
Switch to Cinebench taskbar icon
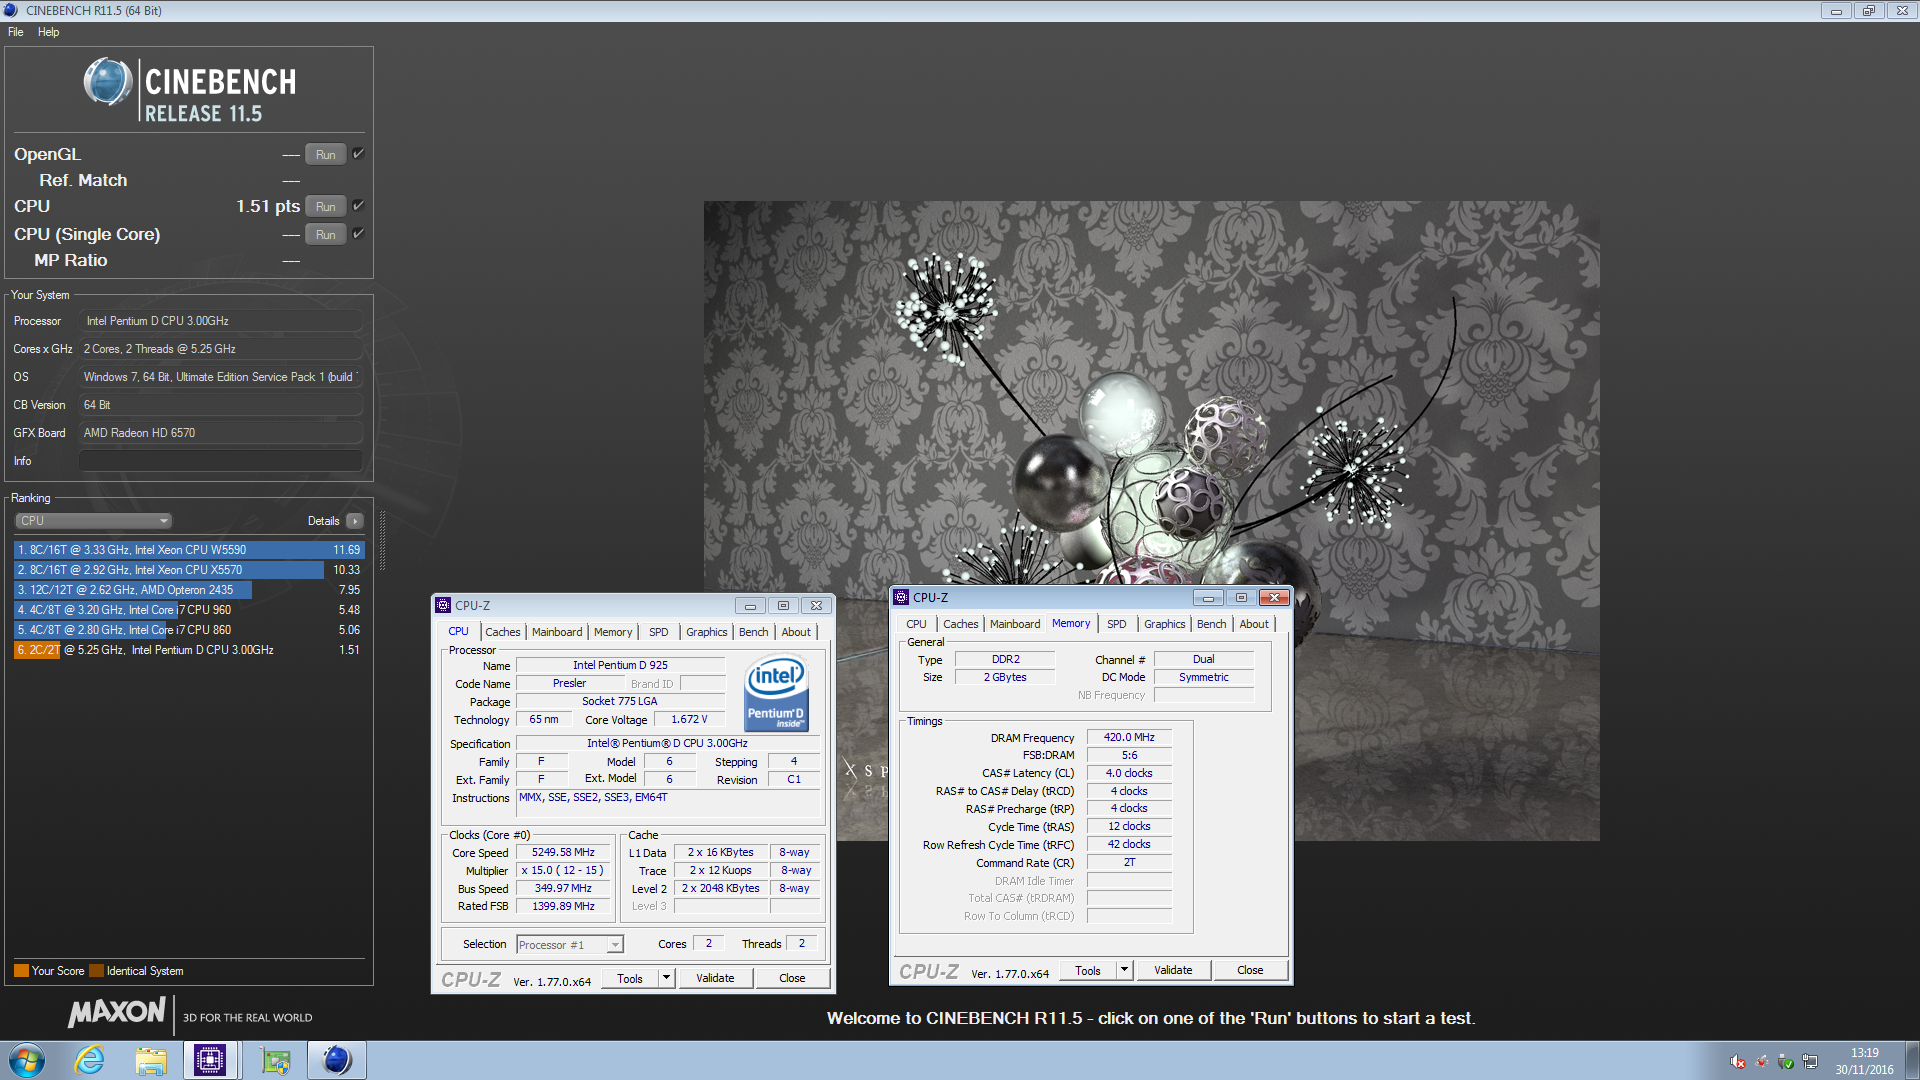[x=337, y=1060]
